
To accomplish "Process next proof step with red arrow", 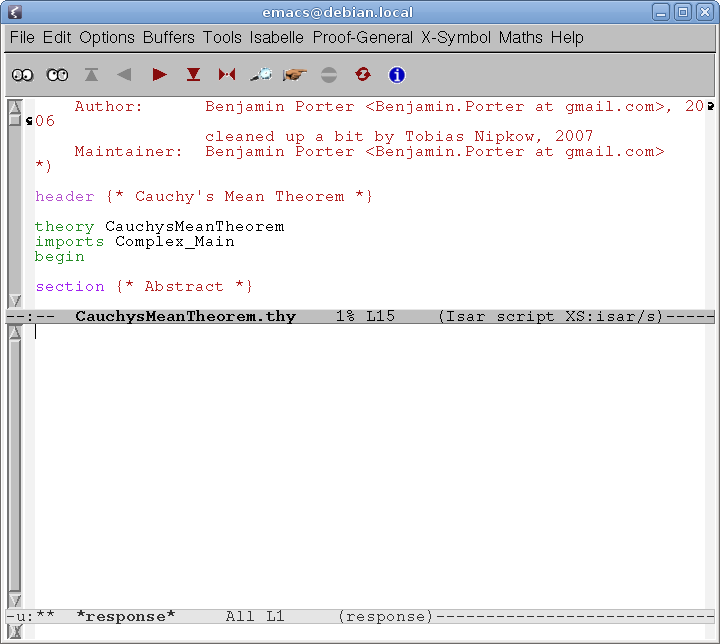I will click(x=159, y=75).
